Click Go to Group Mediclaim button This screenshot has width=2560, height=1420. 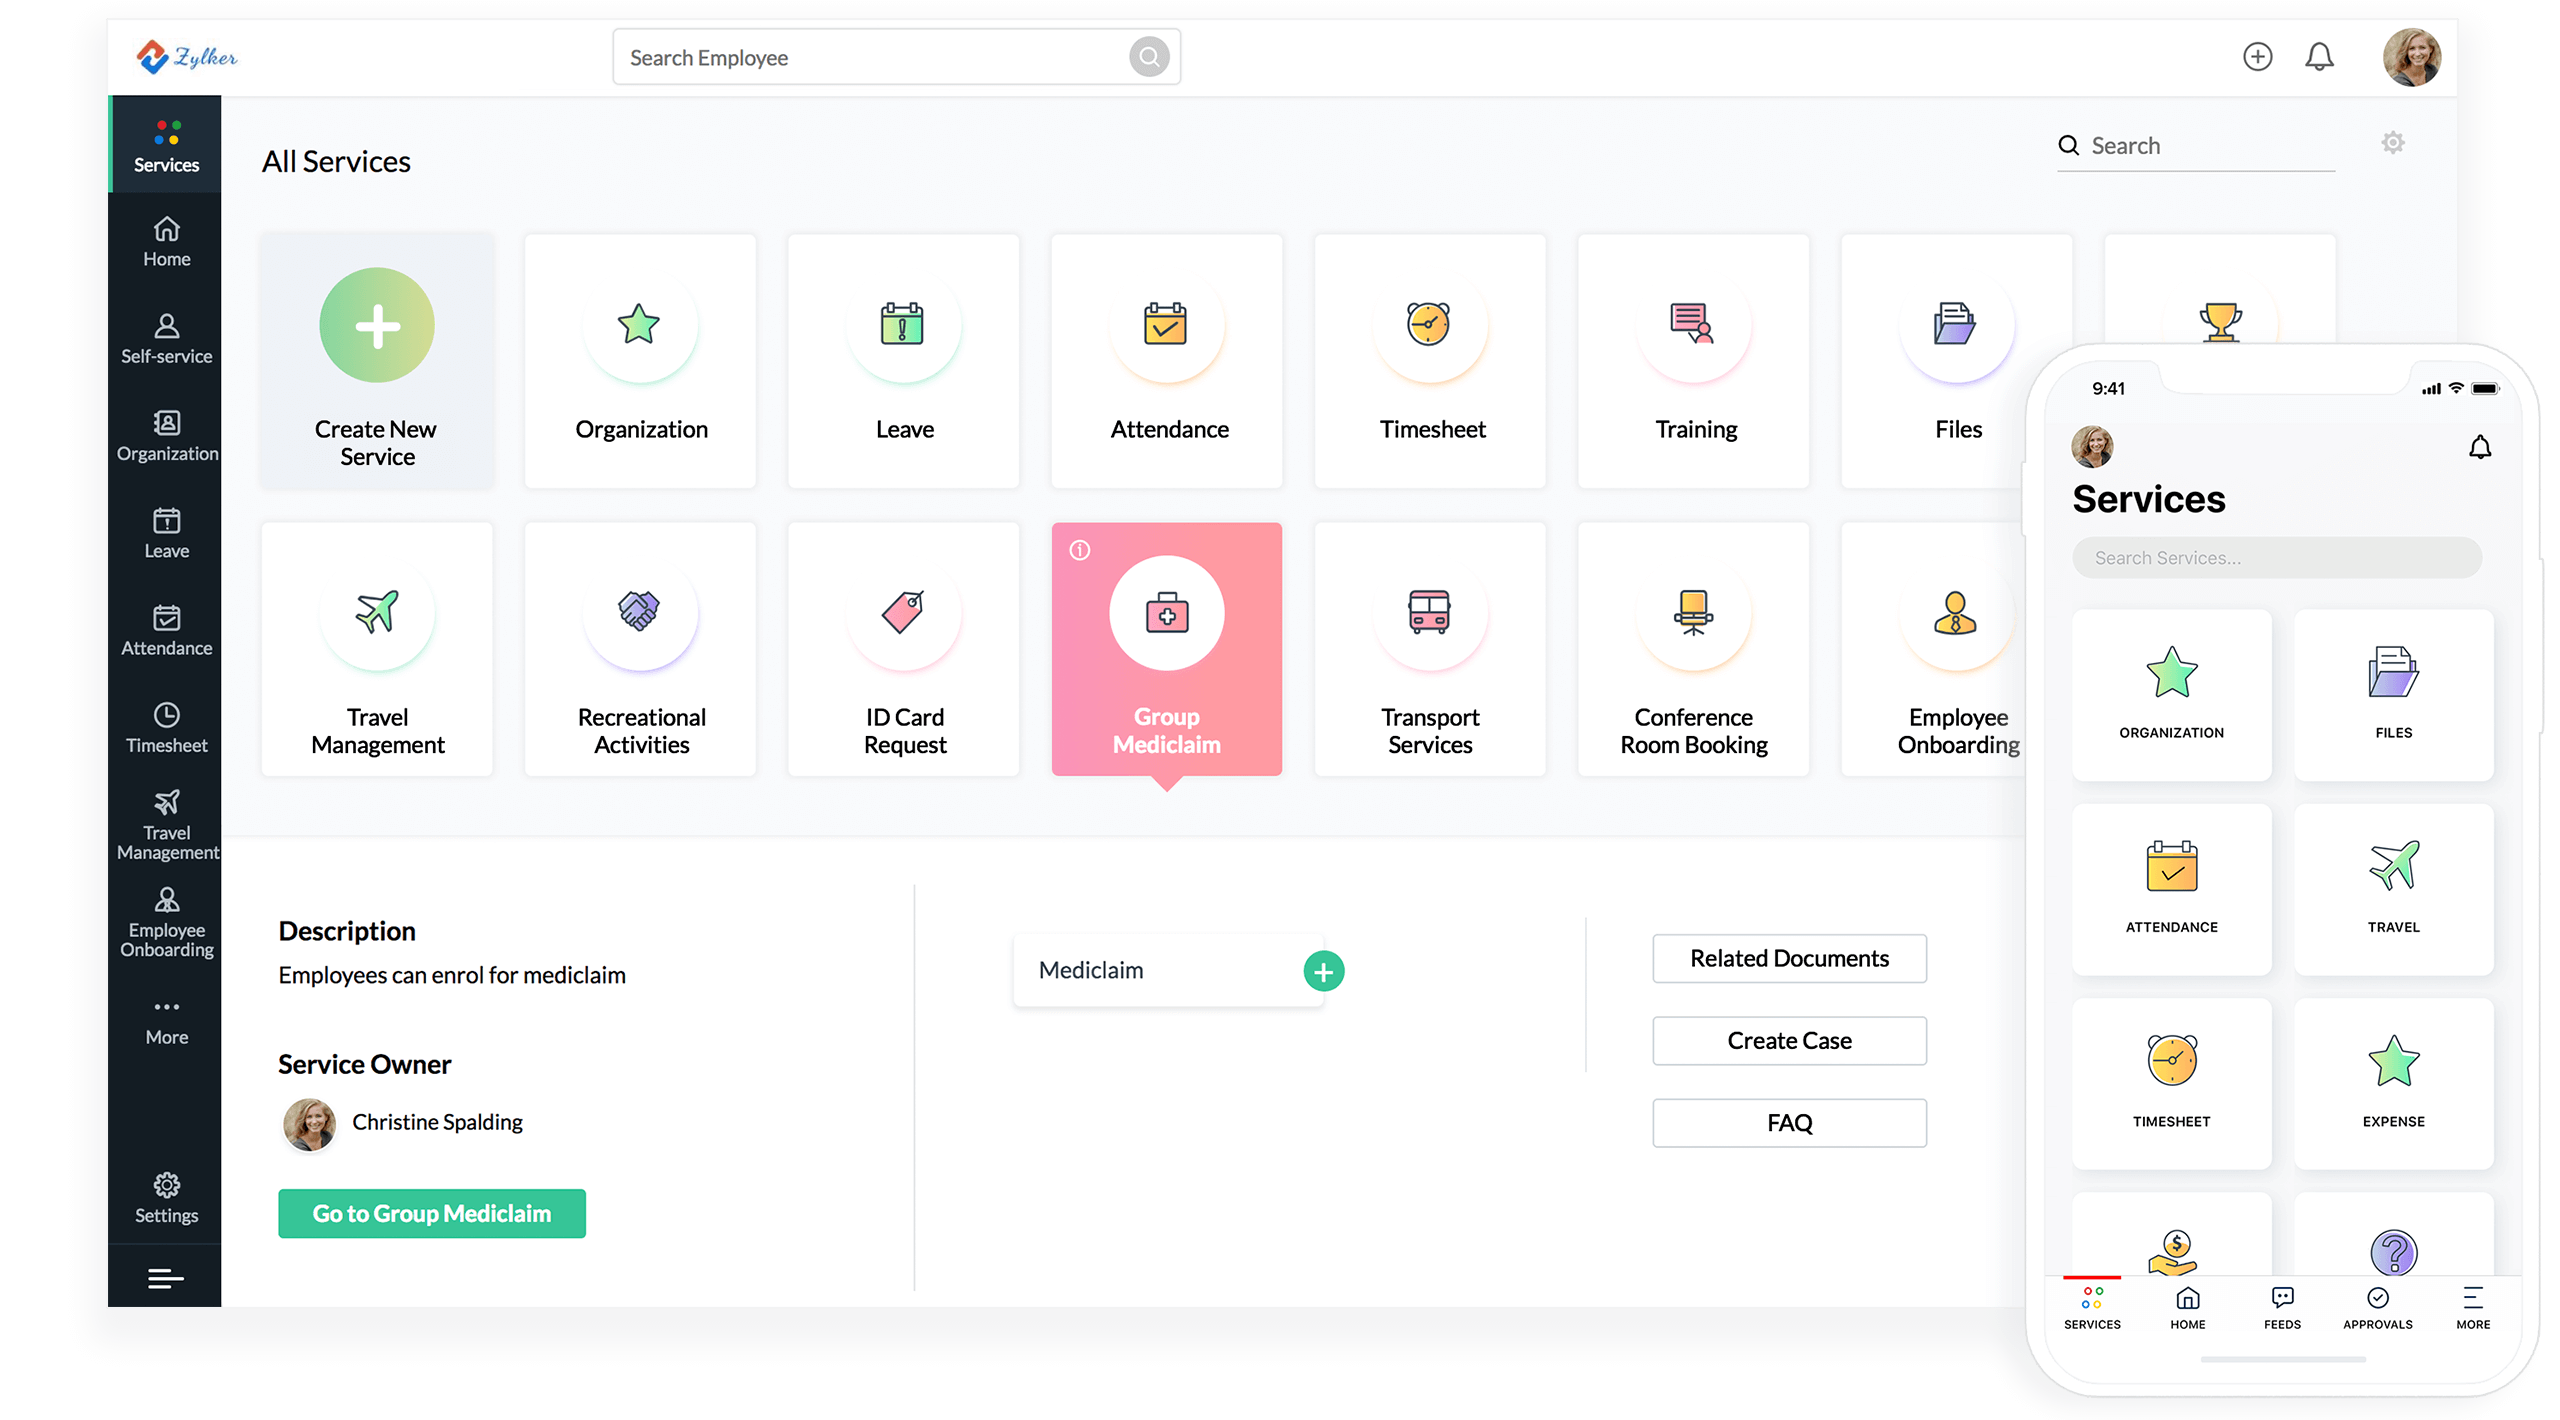[x=430, y=1212]
